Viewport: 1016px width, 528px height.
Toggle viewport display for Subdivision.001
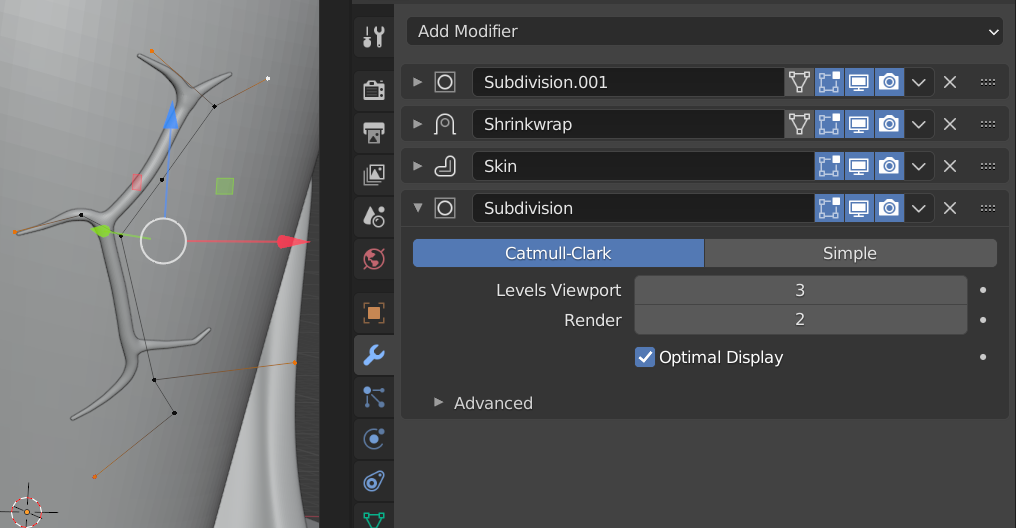859,82
